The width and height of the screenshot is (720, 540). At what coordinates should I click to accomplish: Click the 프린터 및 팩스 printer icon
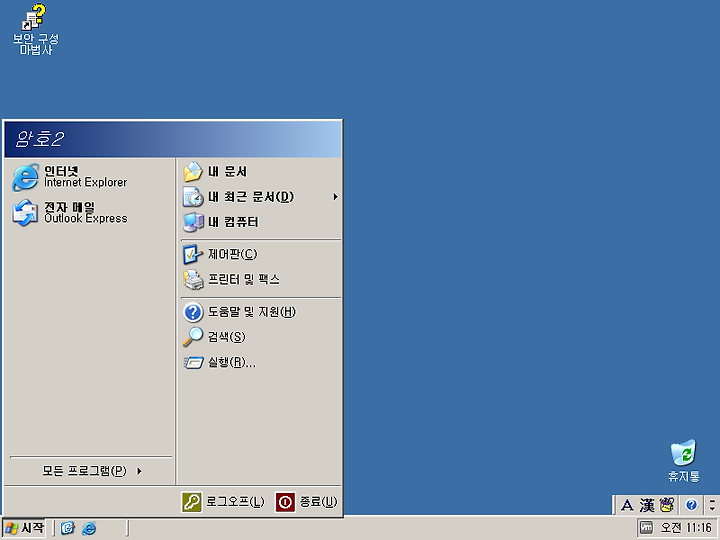pyautogui.click(x=193, y=280)
